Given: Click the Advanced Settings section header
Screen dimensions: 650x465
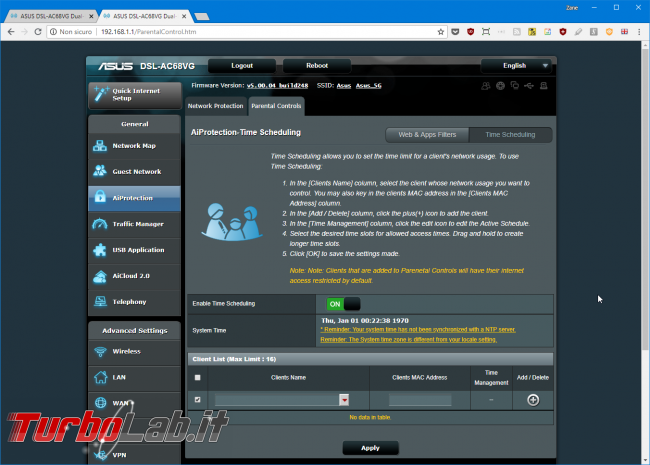Looking at the screenshot, I should point(135,331).
